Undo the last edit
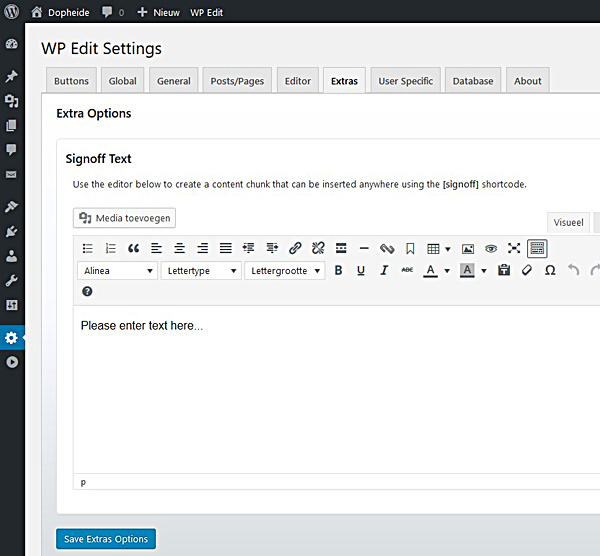 pos(573,271)
